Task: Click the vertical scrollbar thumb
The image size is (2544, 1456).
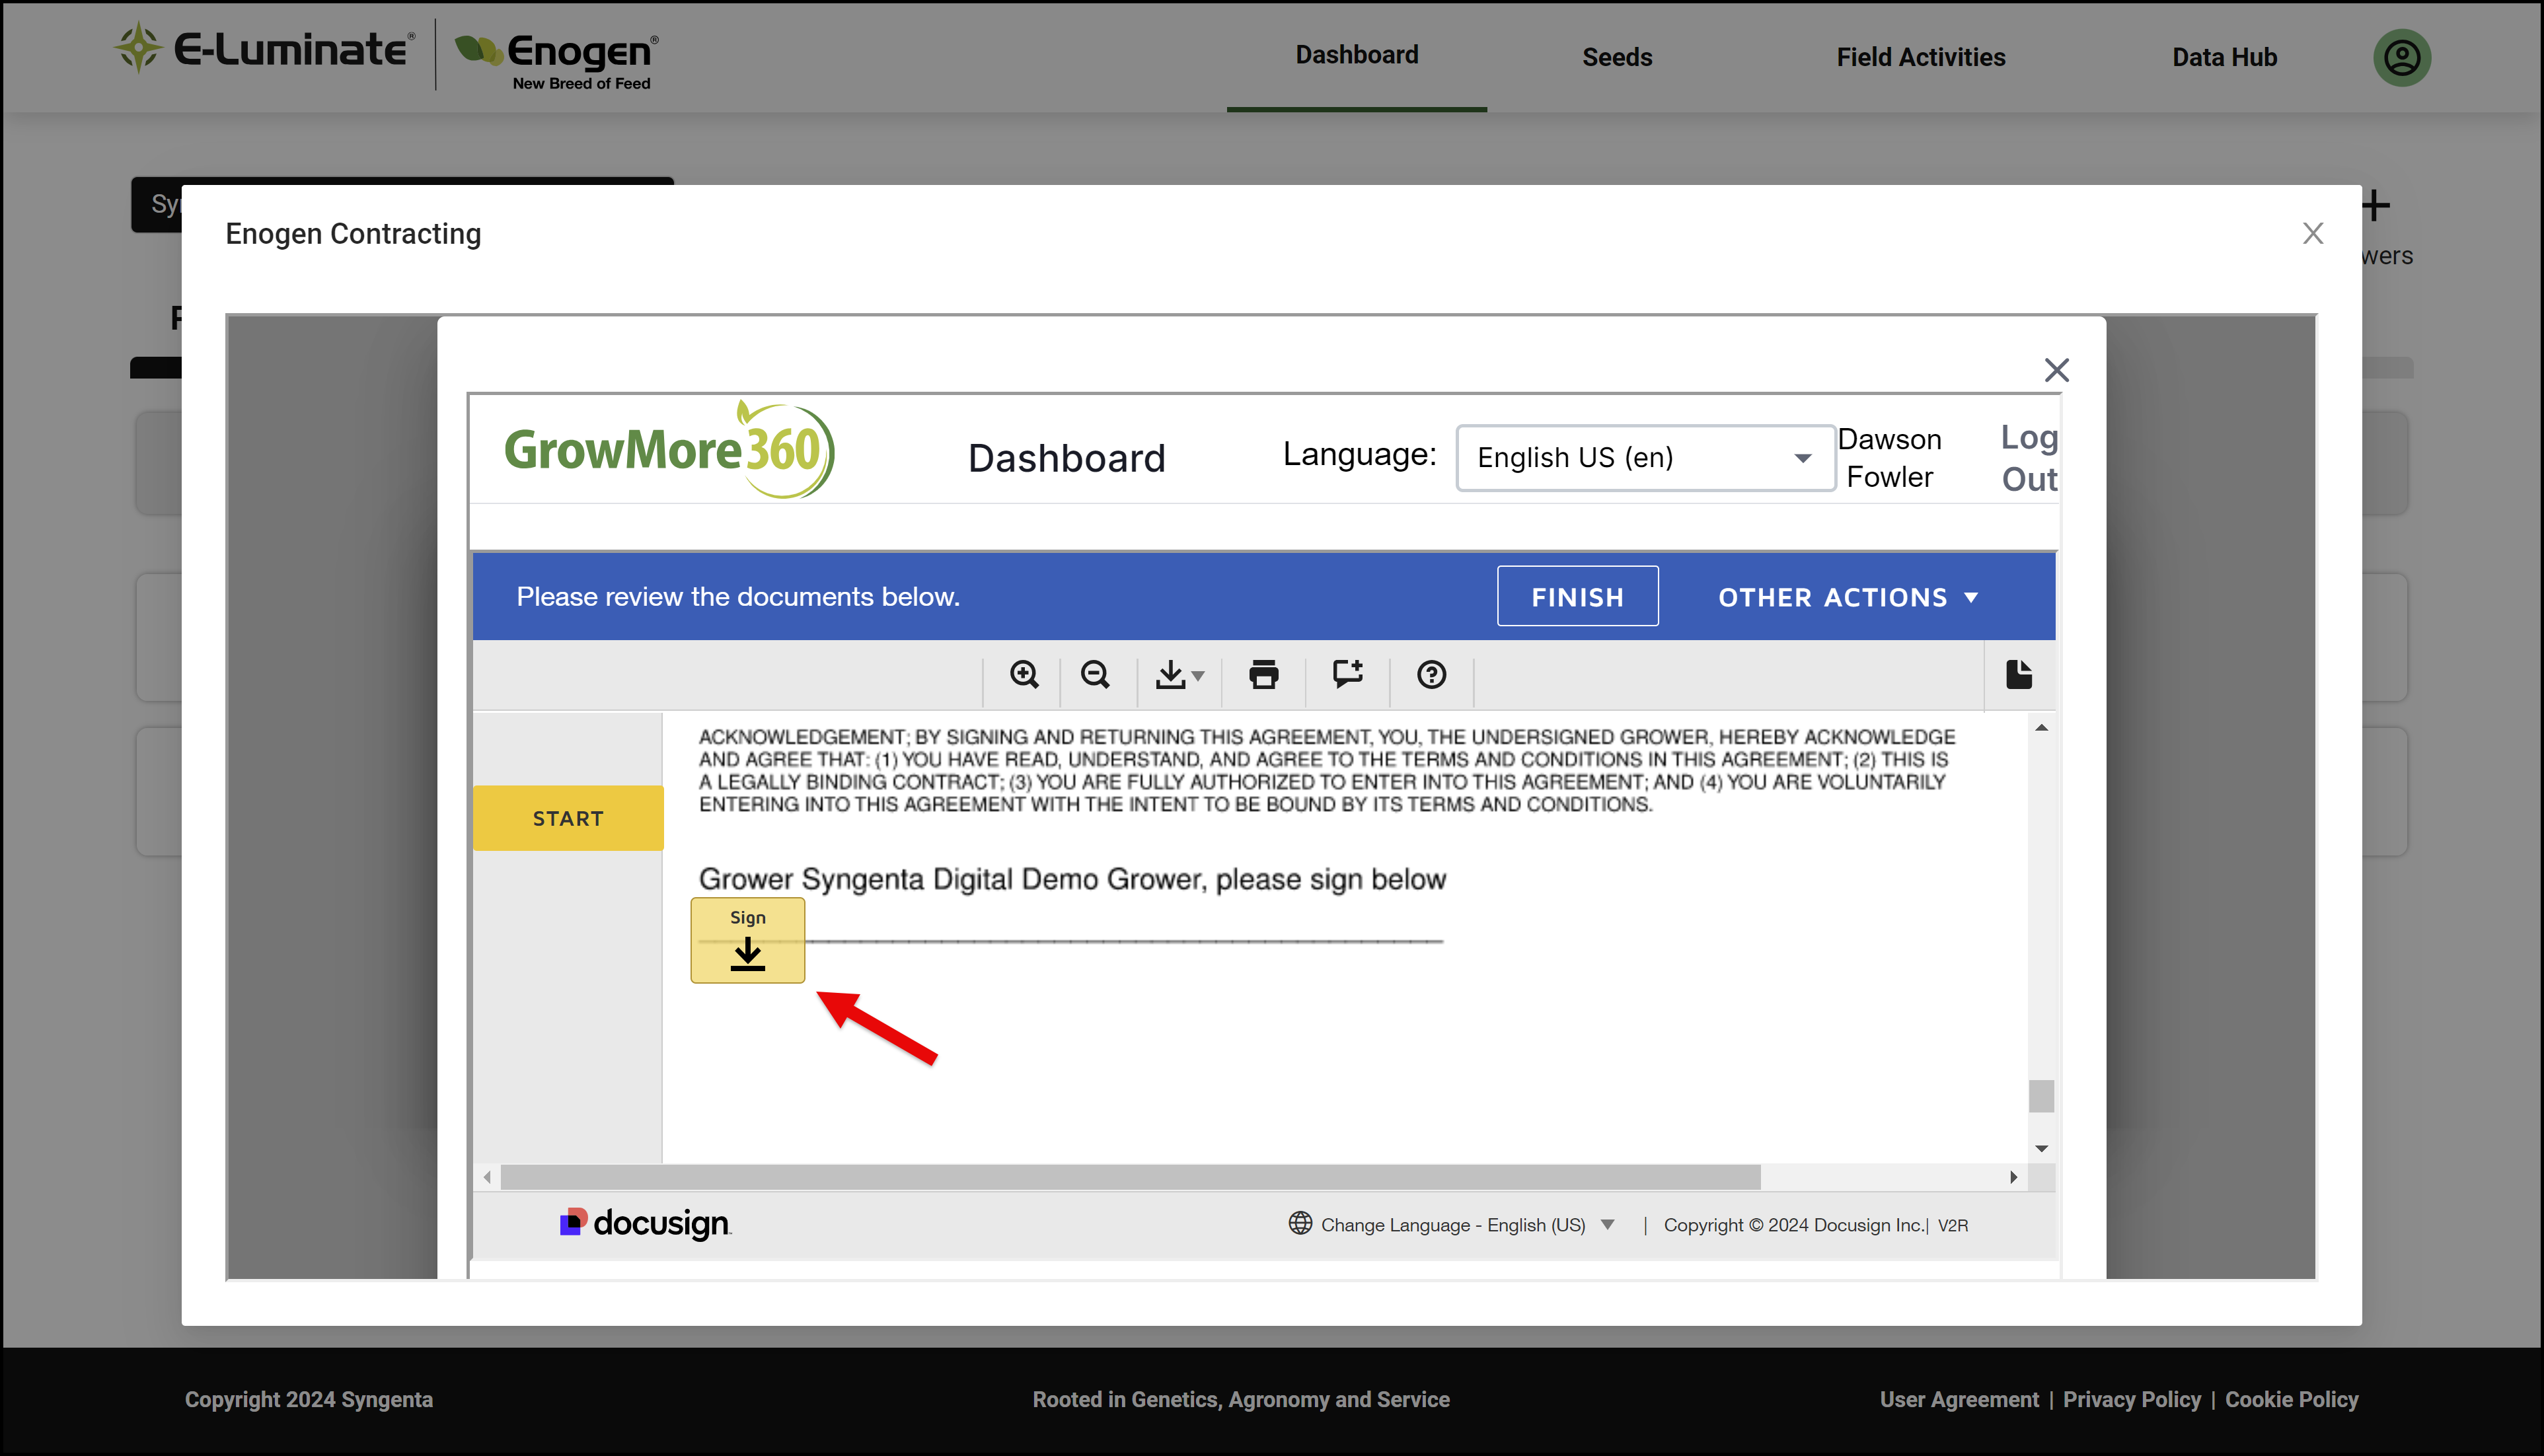Action: pyautogui.click(x=2041, y=1096)
